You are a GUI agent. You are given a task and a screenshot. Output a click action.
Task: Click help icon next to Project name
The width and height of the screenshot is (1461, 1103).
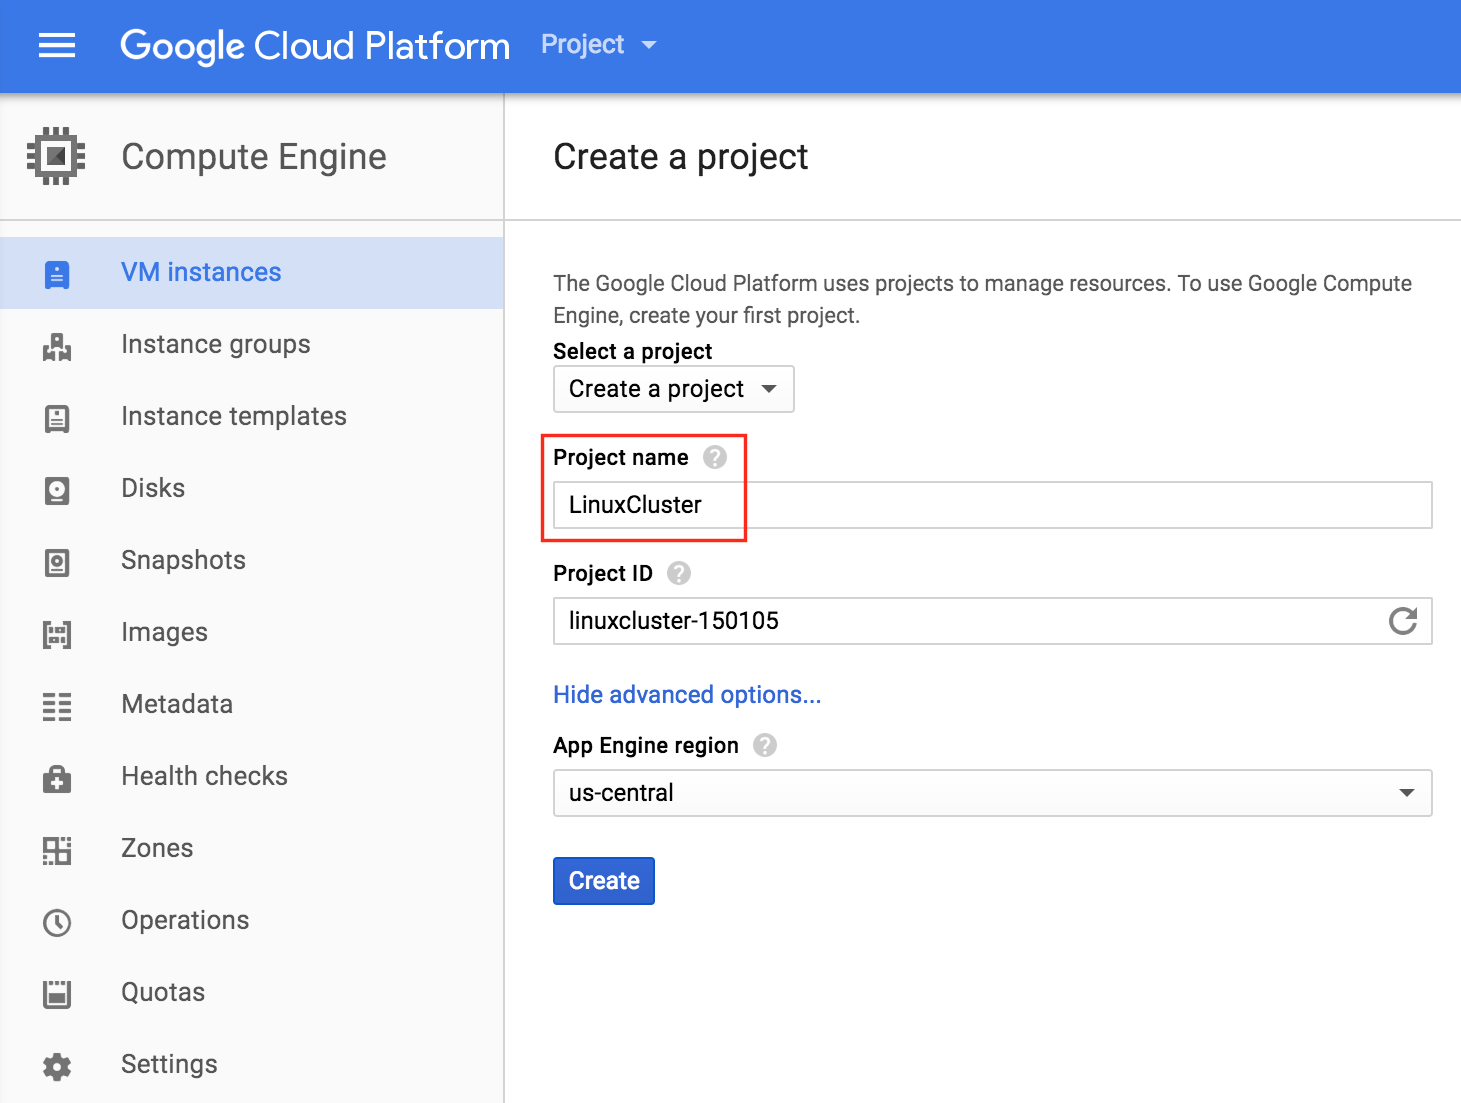[715, 457]
